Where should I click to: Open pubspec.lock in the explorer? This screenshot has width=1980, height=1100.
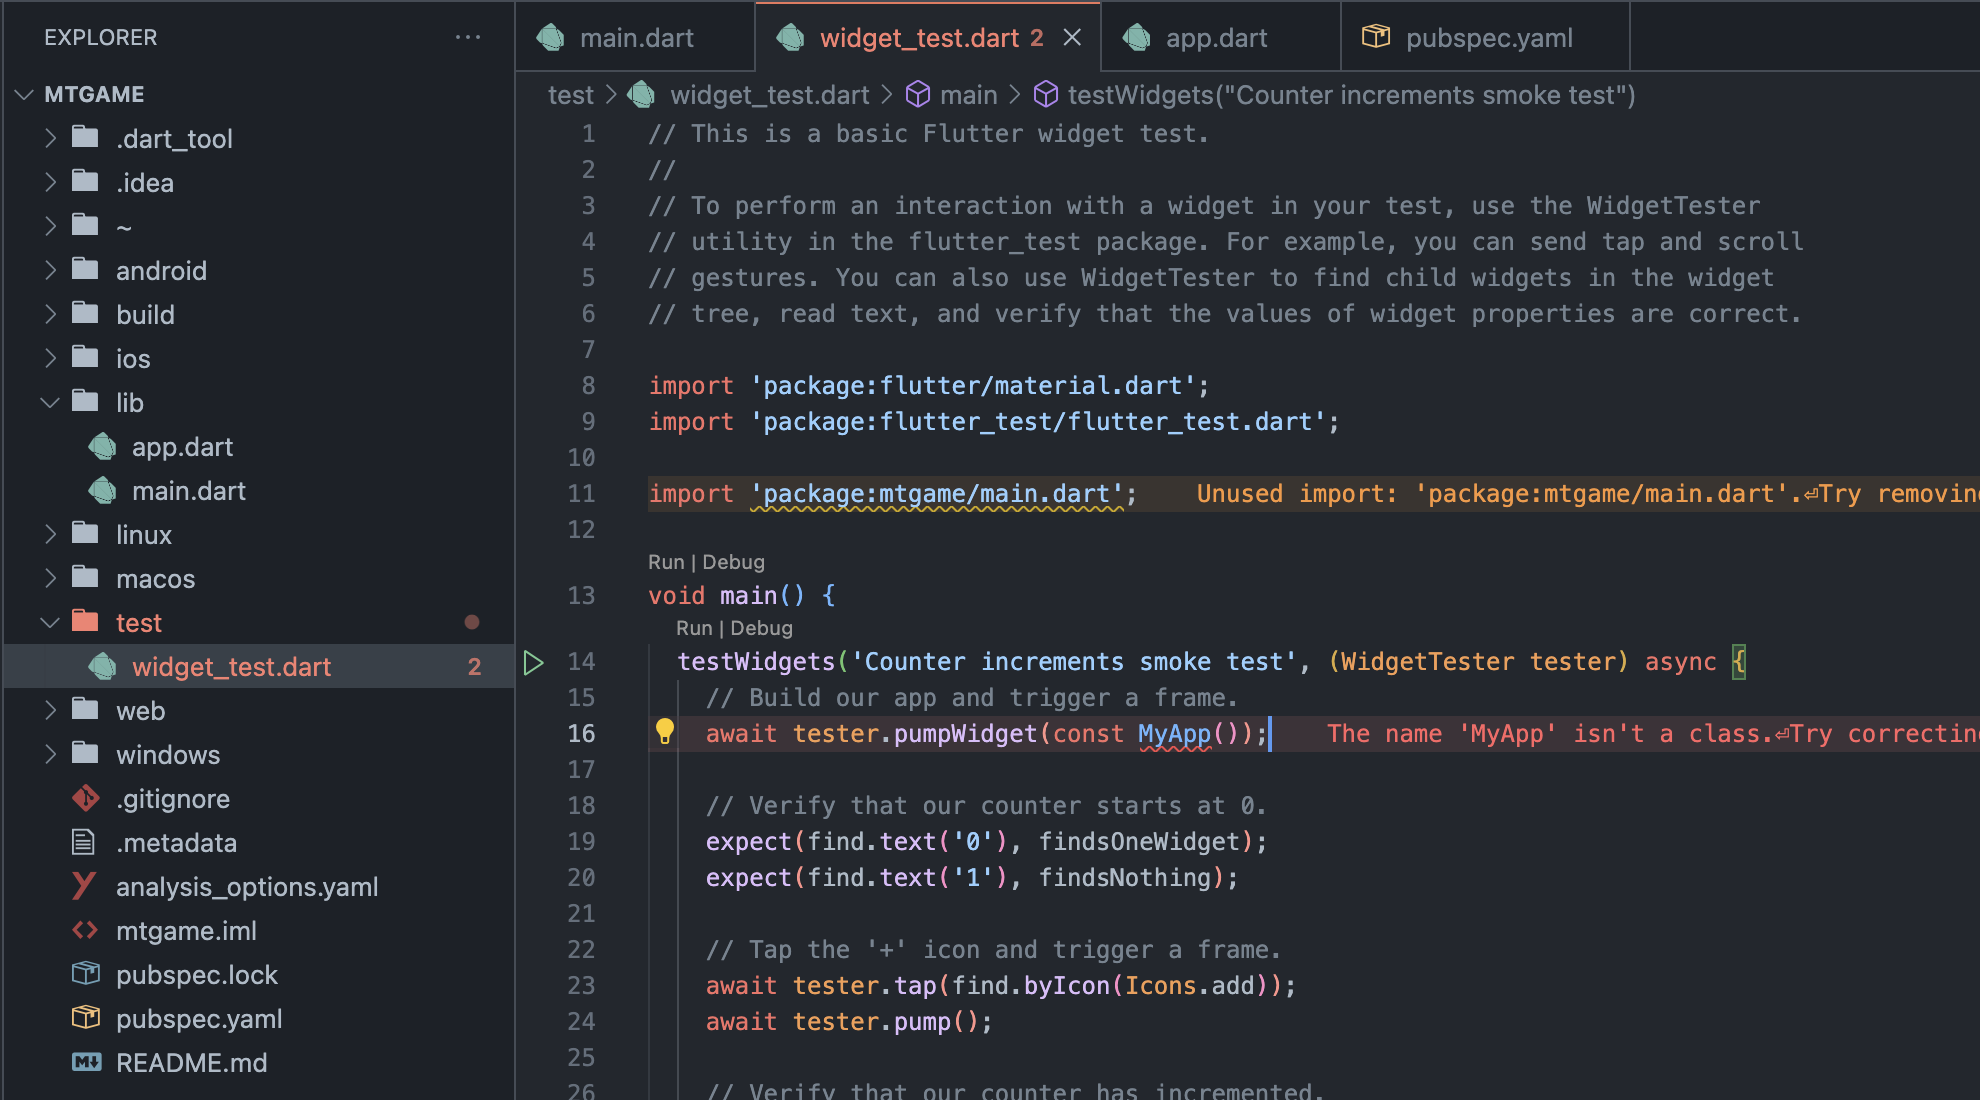point(197,975)
